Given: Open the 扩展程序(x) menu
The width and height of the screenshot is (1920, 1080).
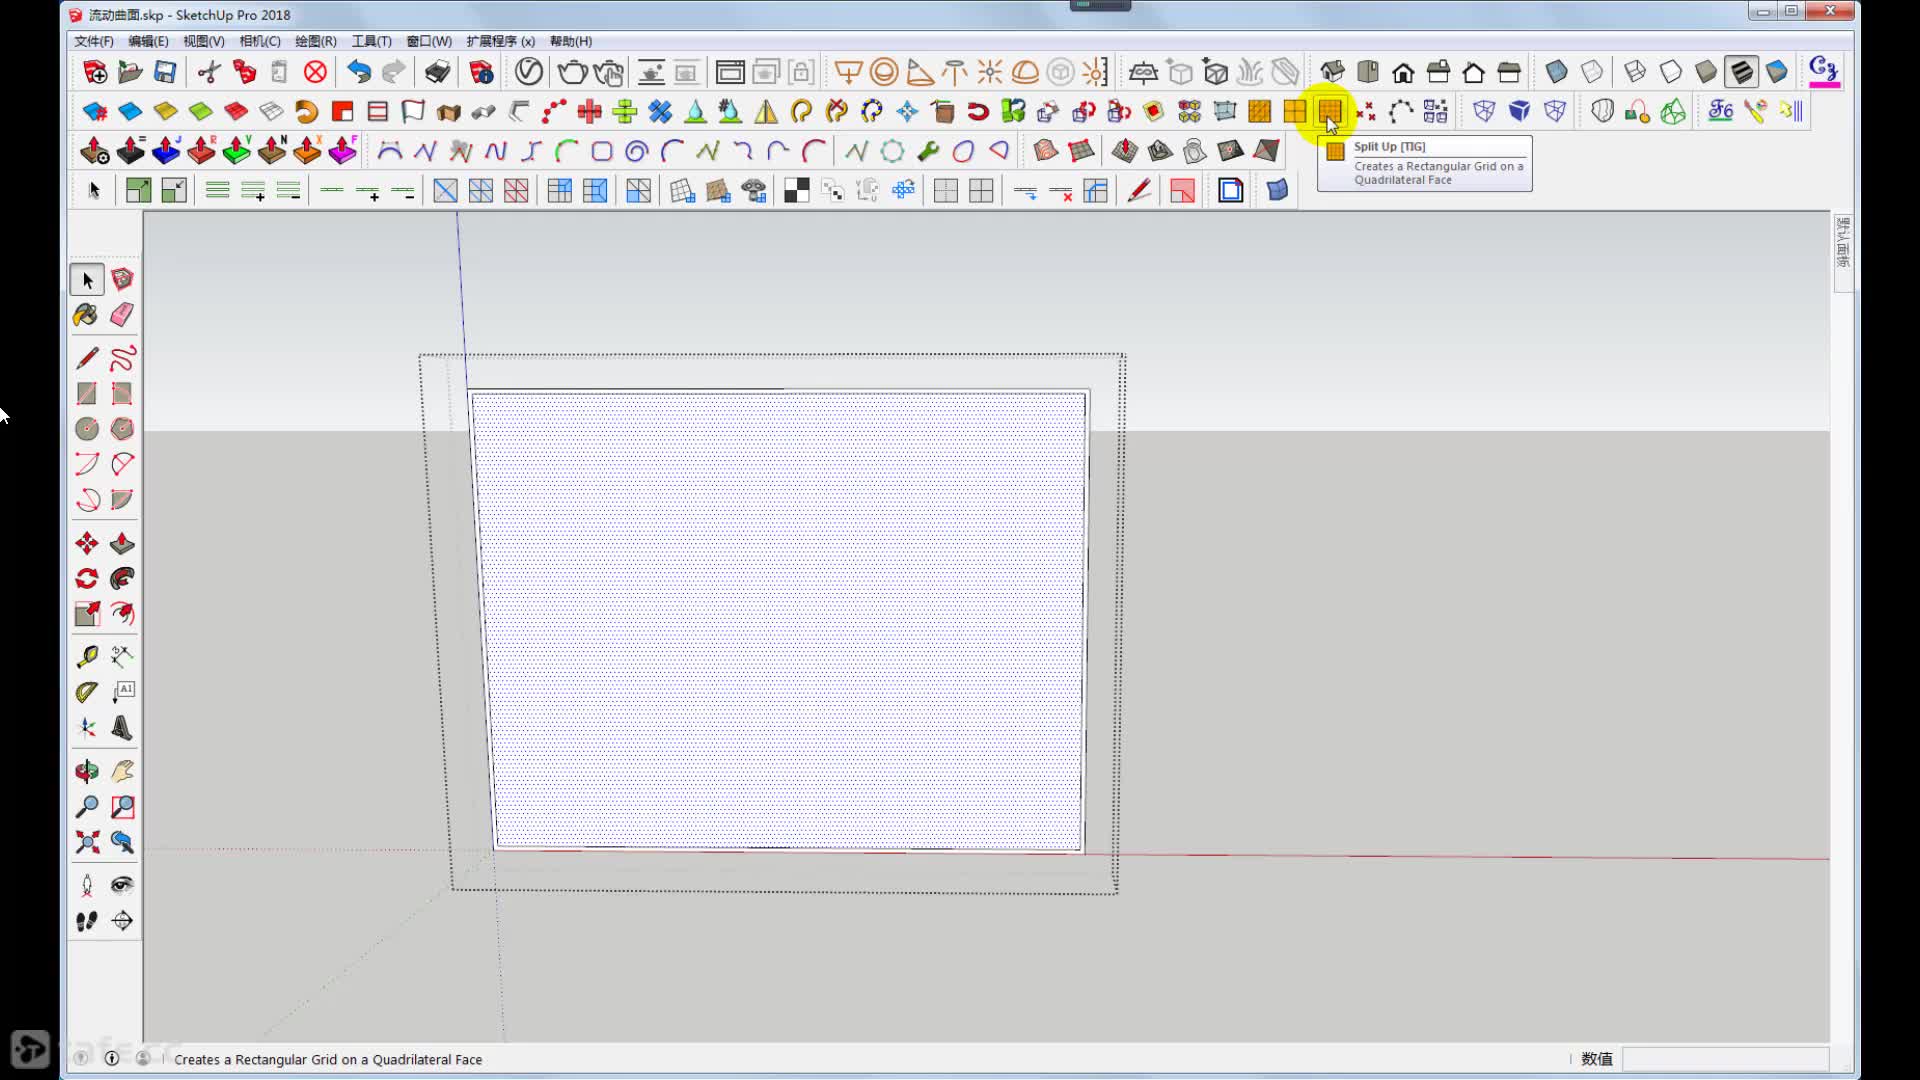Looking at the screenshot, I should pos(500,41).
